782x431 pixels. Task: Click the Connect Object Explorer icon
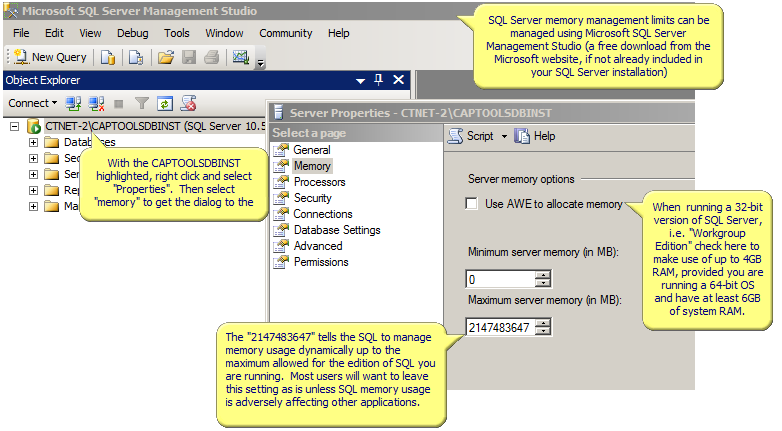73,103
